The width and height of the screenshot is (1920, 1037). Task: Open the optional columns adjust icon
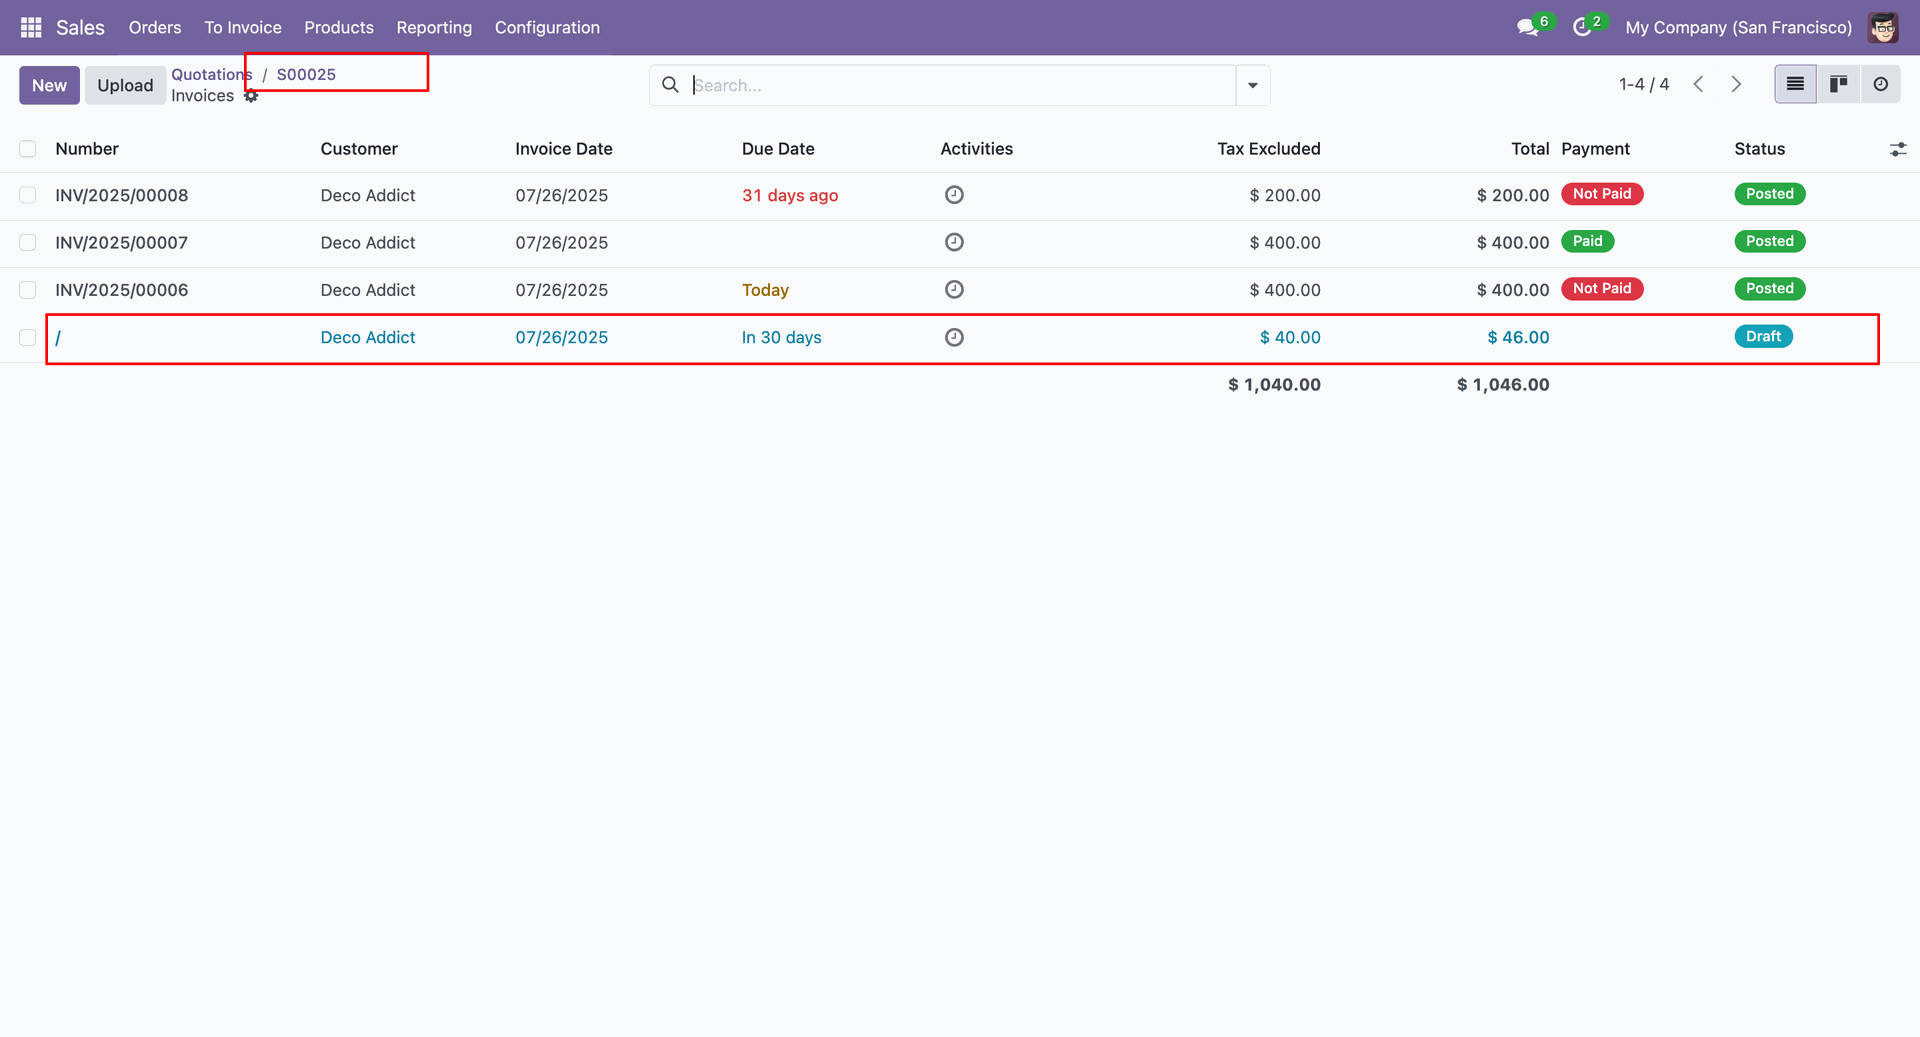(x=1897, y=149)
